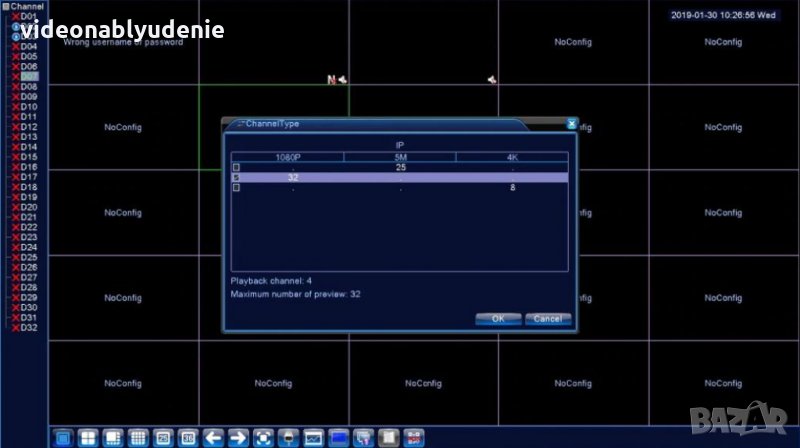800x448 pixels.
Task: Go to next channel page arrow
Action: [x=238, y=437]
